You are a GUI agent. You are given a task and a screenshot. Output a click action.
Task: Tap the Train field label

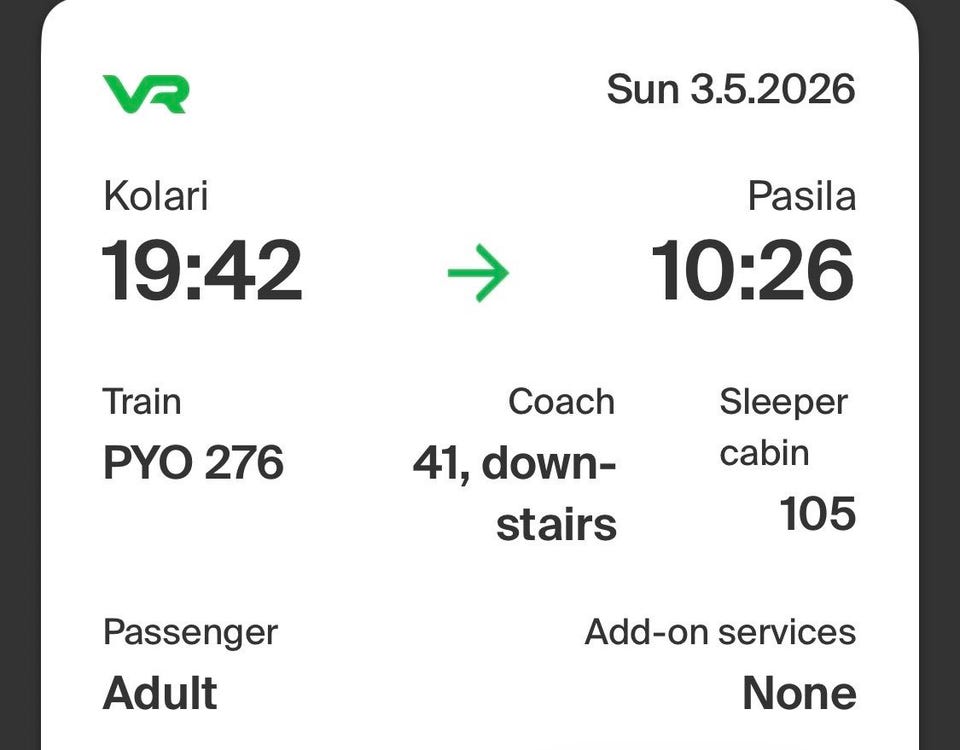142,402
